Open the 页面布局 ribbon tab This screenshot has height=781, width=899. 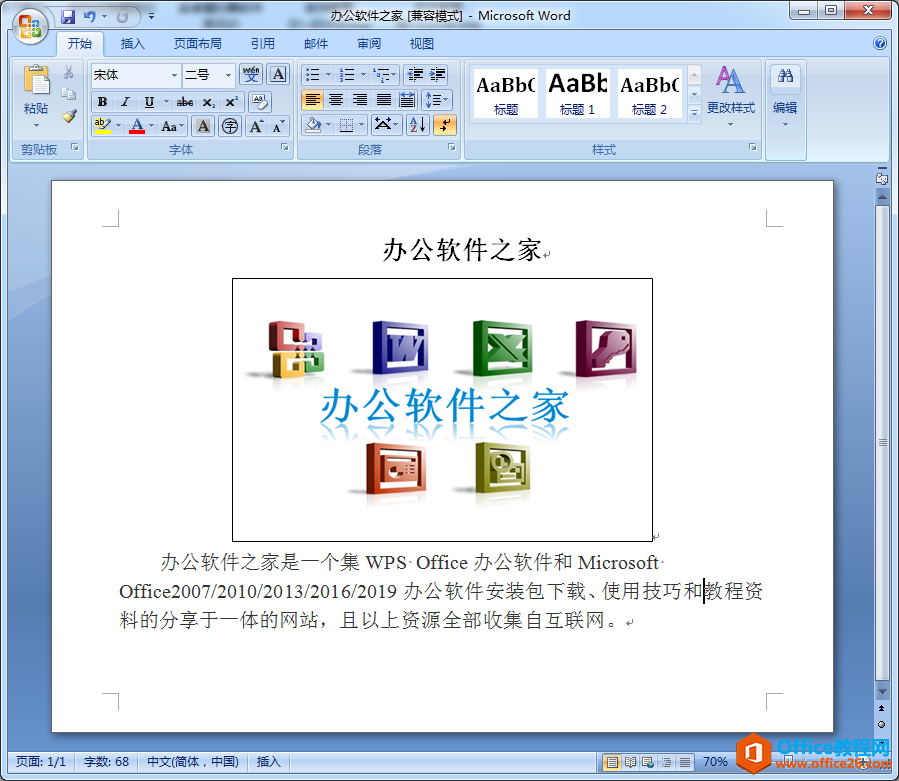coord(198,44)
